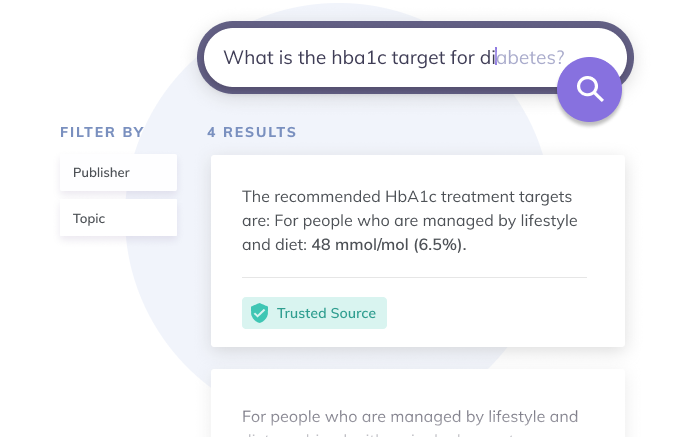Screen dimensions: 695x437
Task: Click the magnifying glass search icon
Action: (x=590, y=89)
